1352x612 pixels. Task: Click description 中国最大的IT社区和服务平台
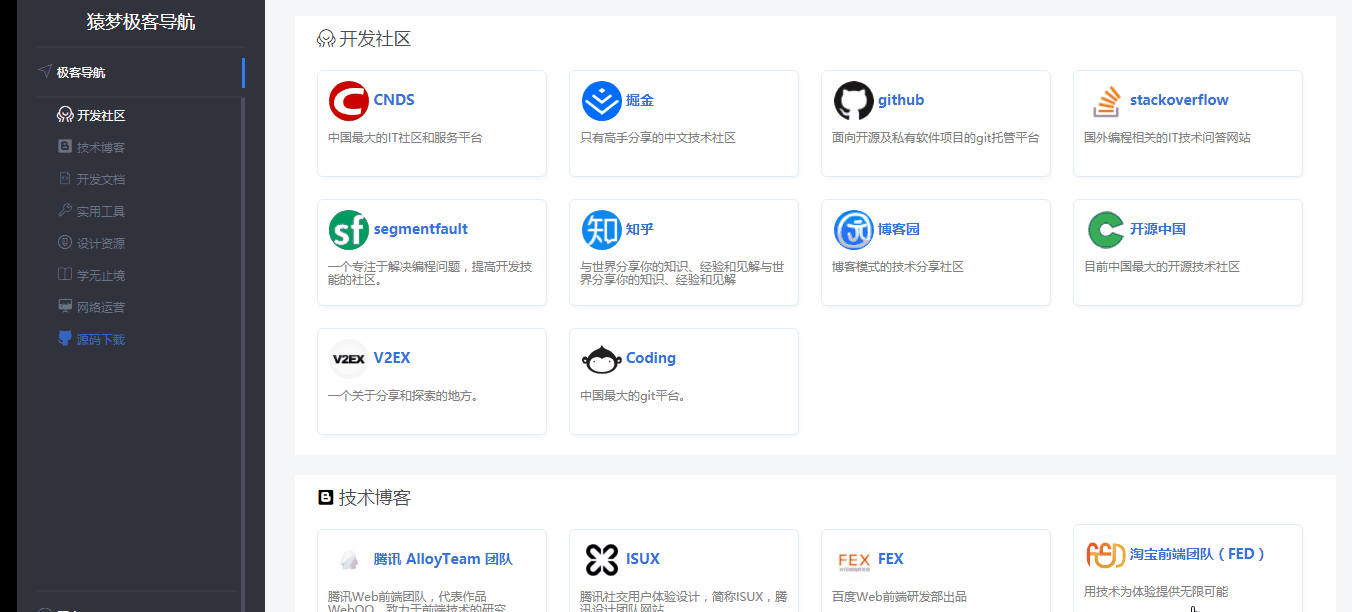point(405,138)
